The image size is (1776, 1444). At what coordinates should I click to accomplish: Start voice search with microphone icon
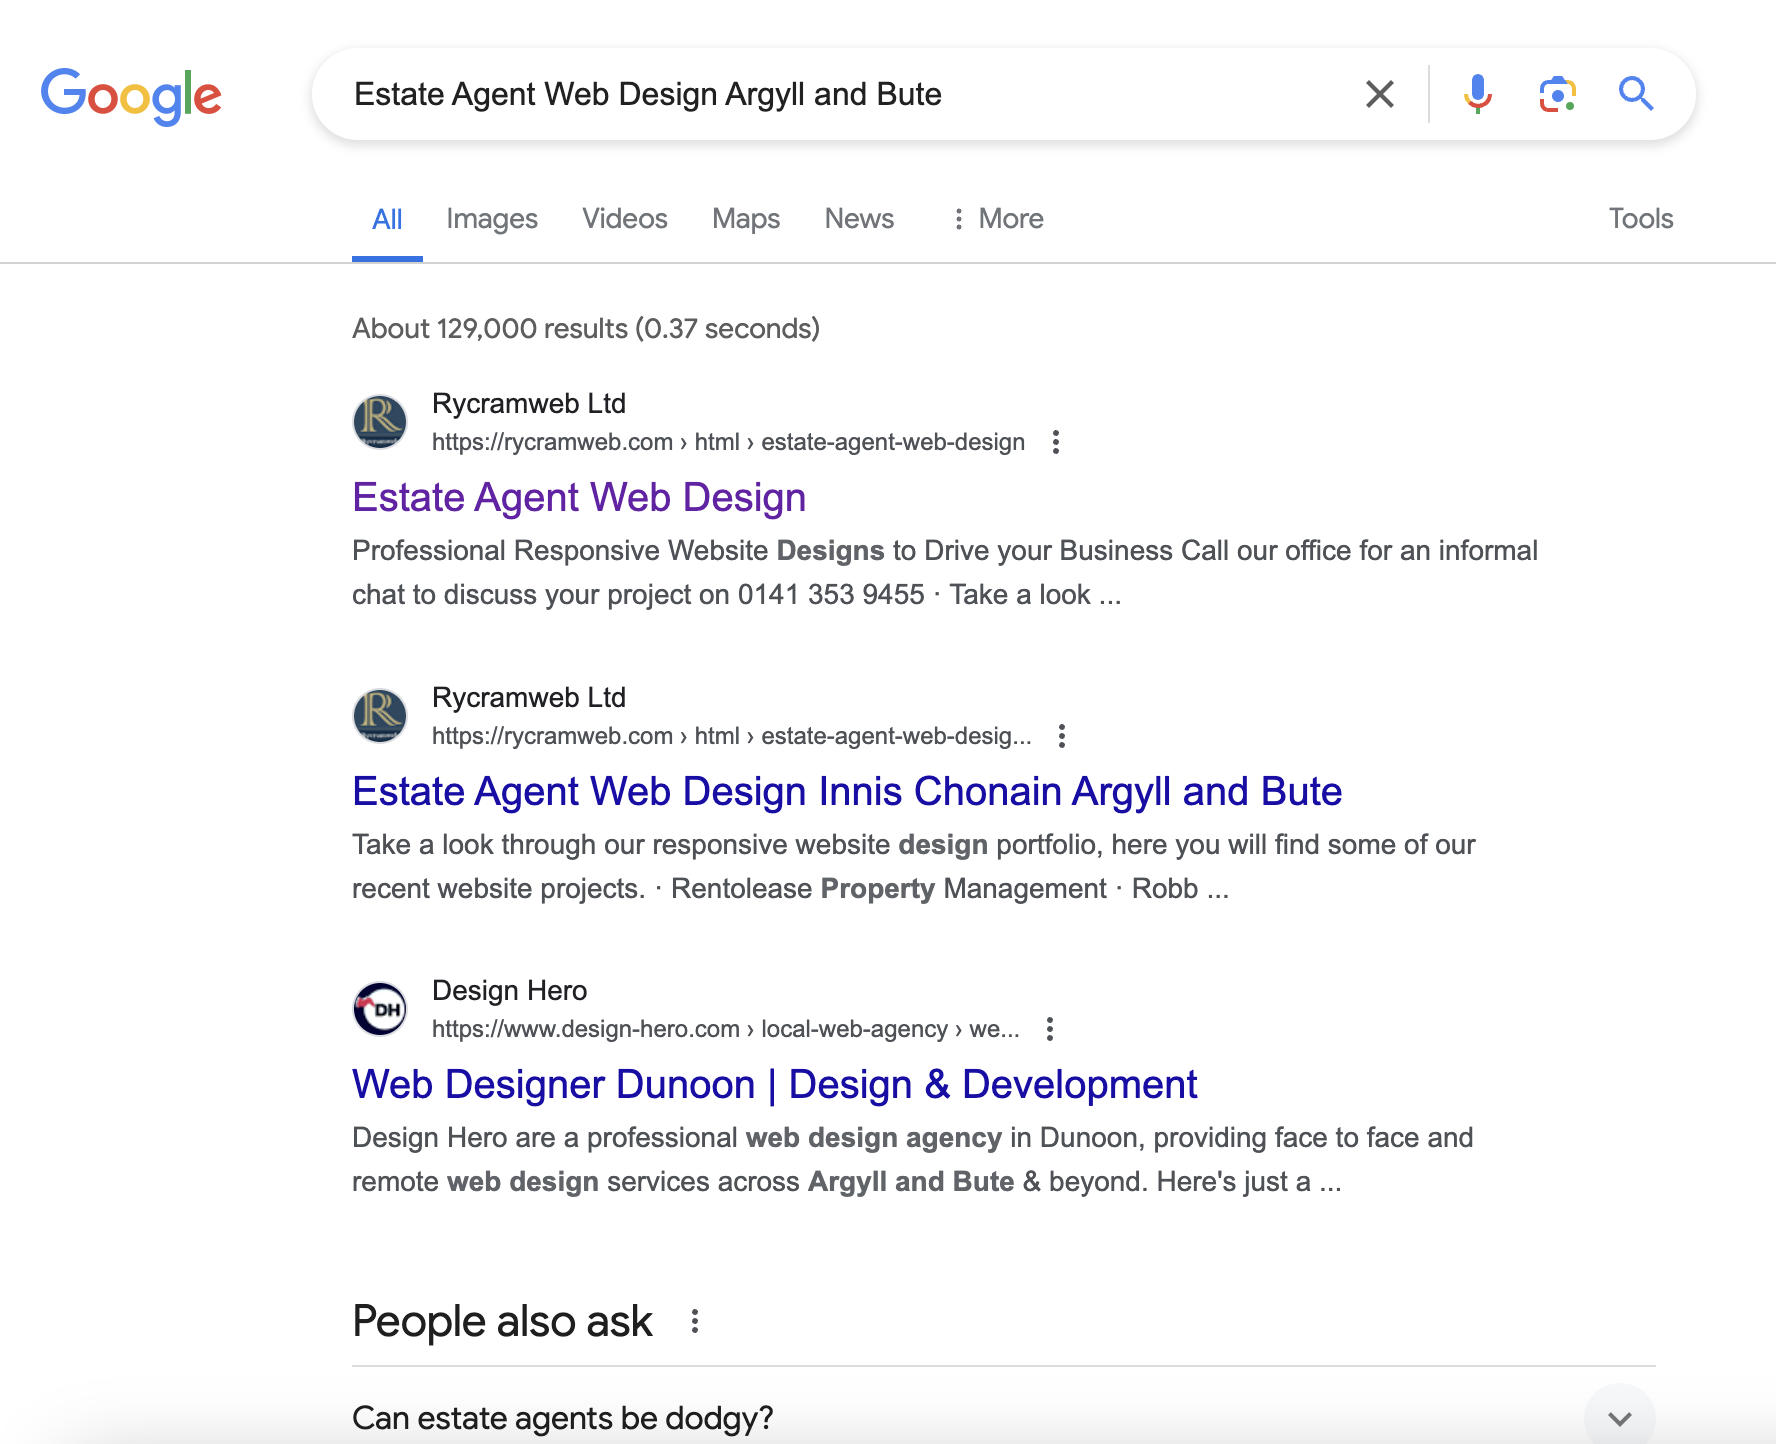(x=1477, y=95)
